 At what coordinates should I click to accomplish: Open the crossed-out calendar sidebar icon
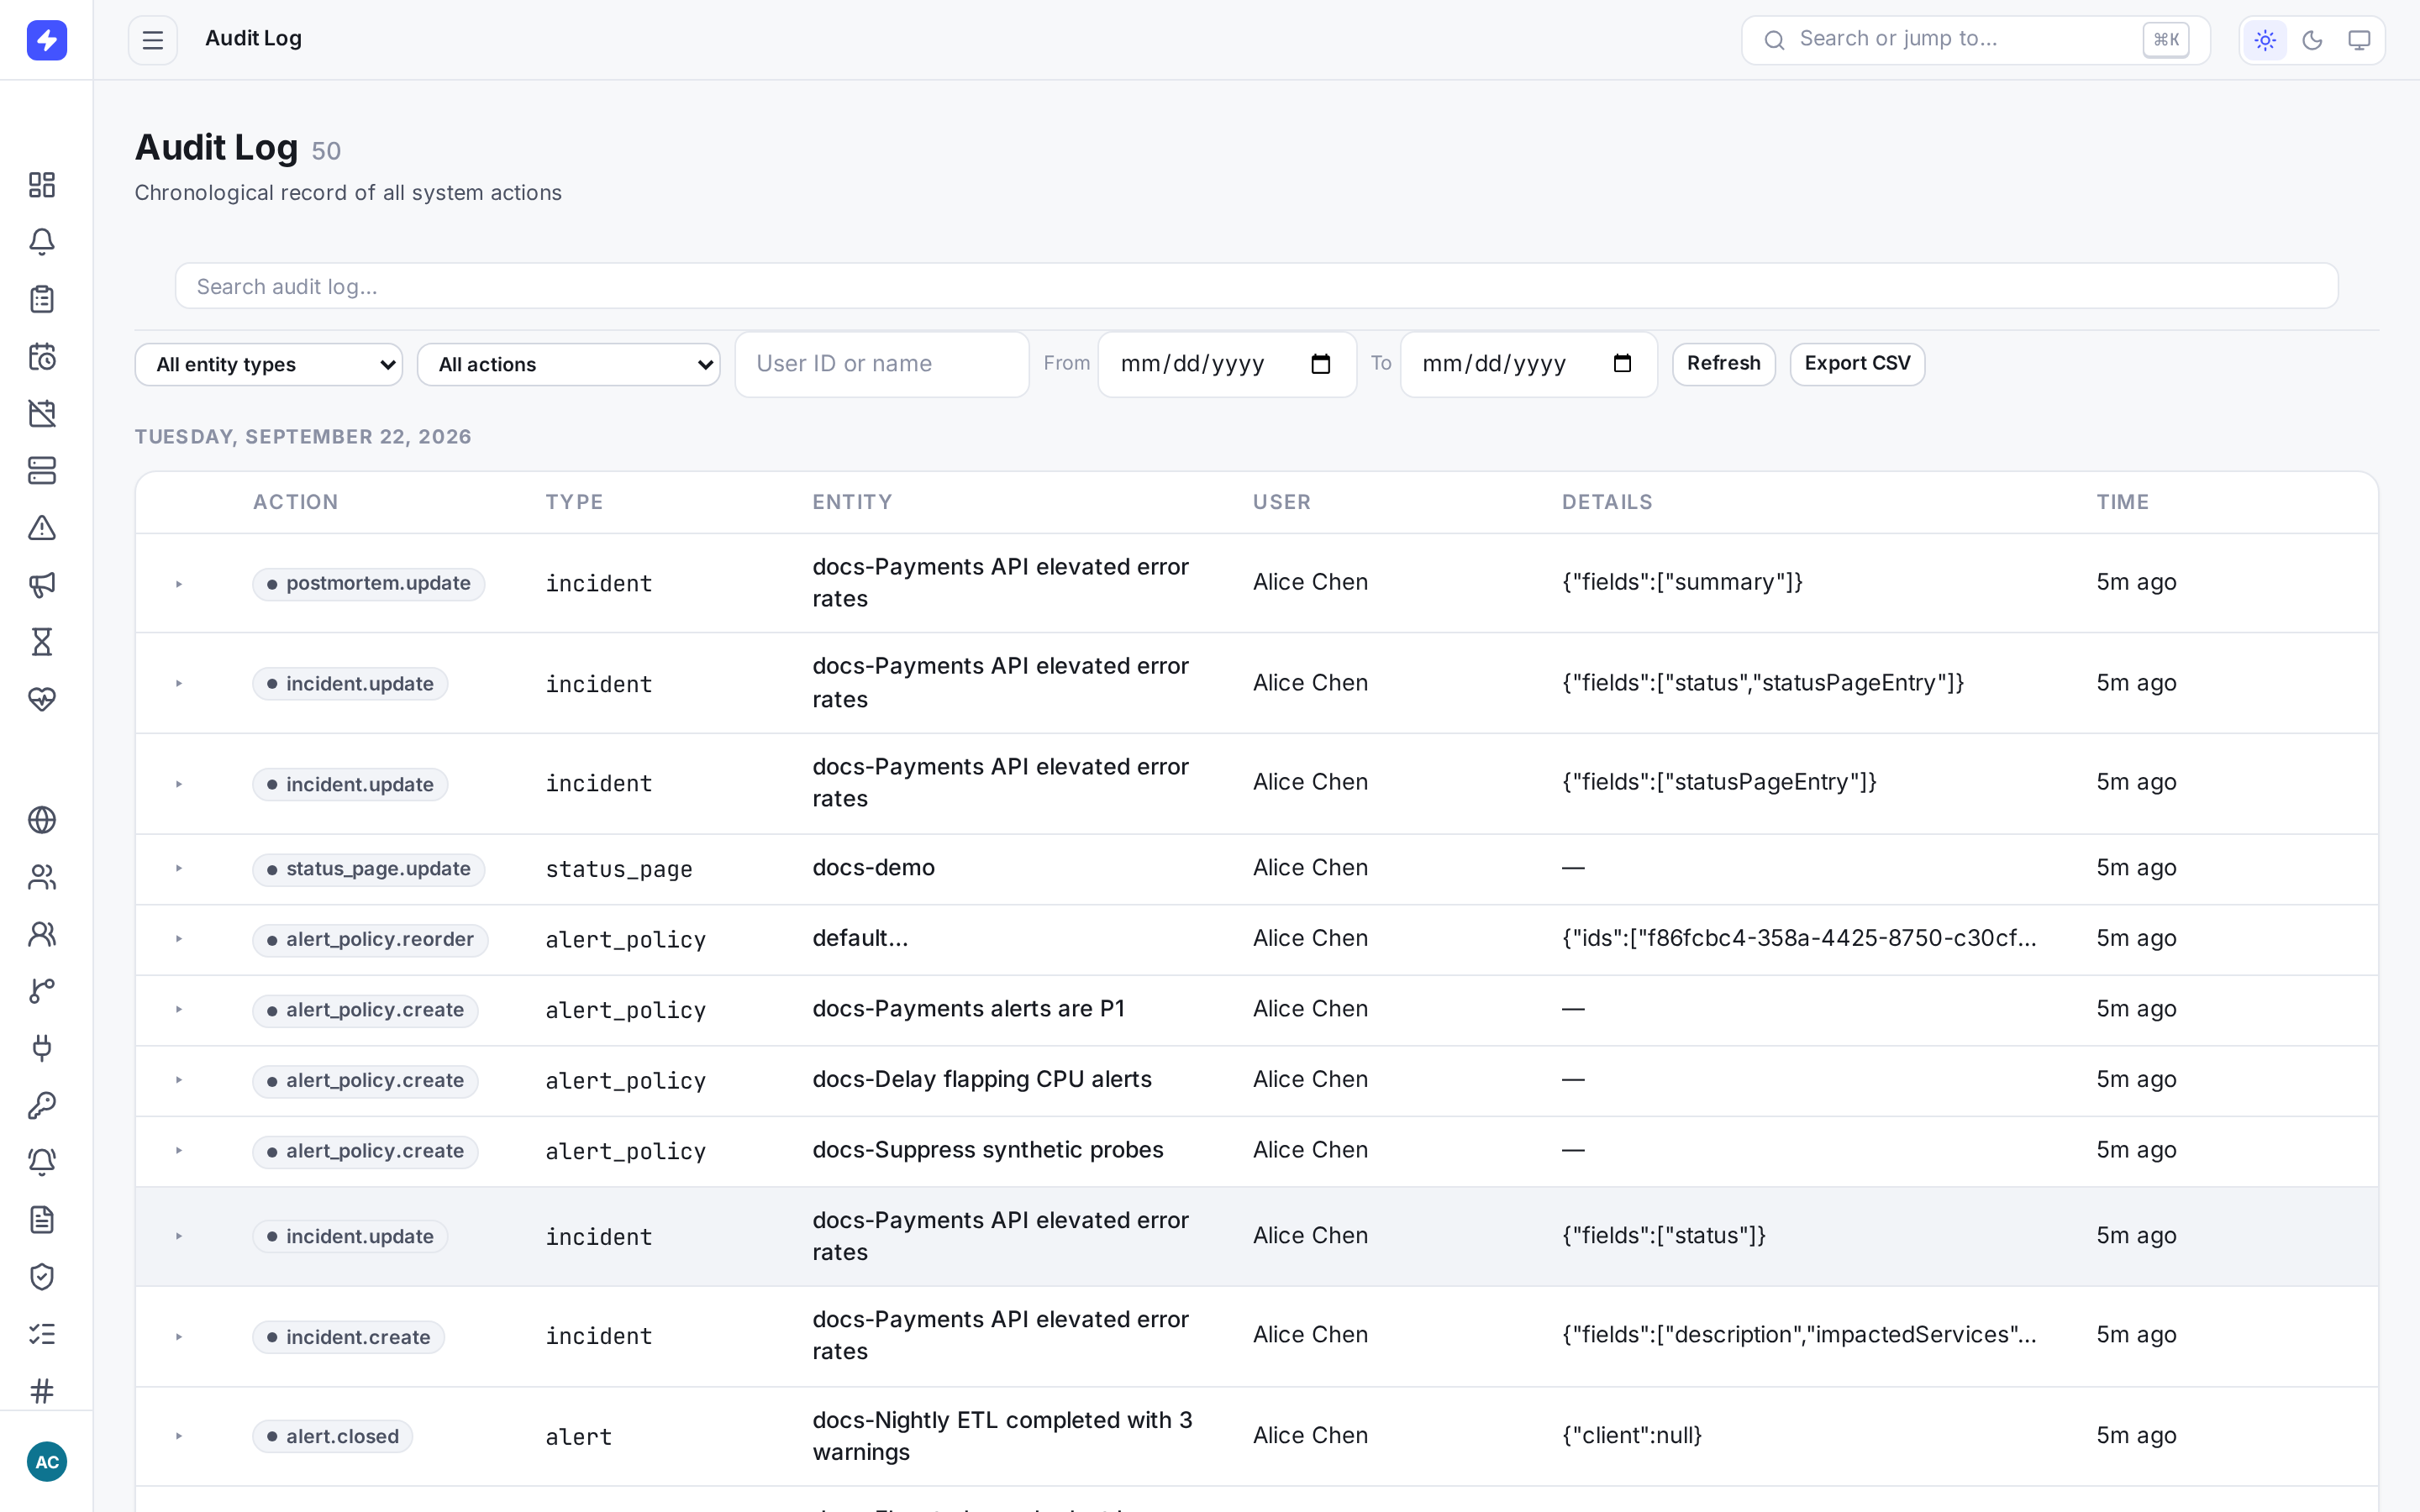42,413
